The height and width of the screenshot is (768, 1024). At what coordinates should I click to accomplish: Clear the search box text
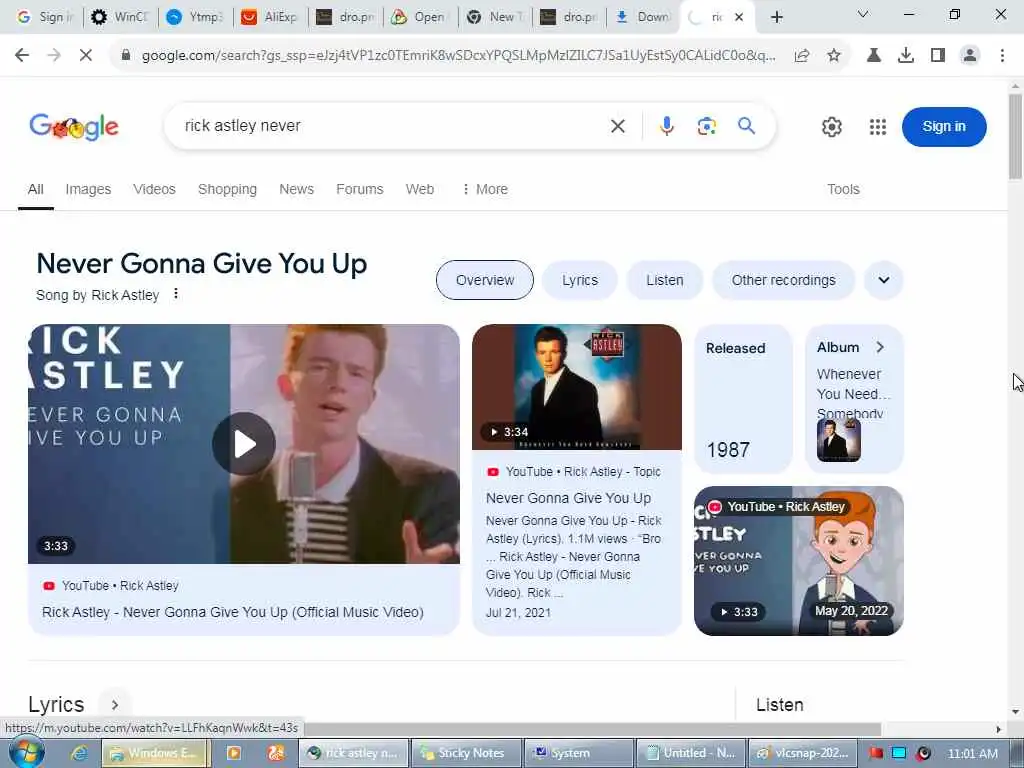click(618, 126)
